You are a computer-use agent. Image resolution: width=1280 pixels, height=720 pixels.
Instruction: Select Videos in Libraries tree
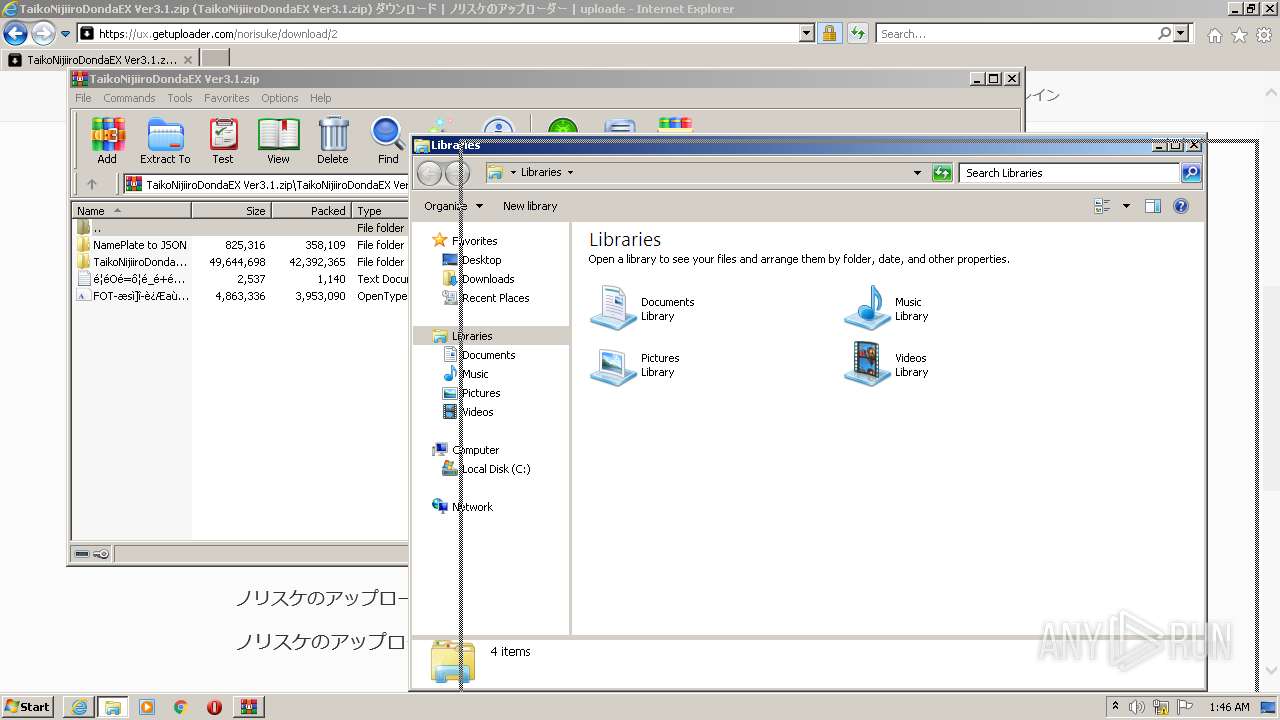point(477,412)
